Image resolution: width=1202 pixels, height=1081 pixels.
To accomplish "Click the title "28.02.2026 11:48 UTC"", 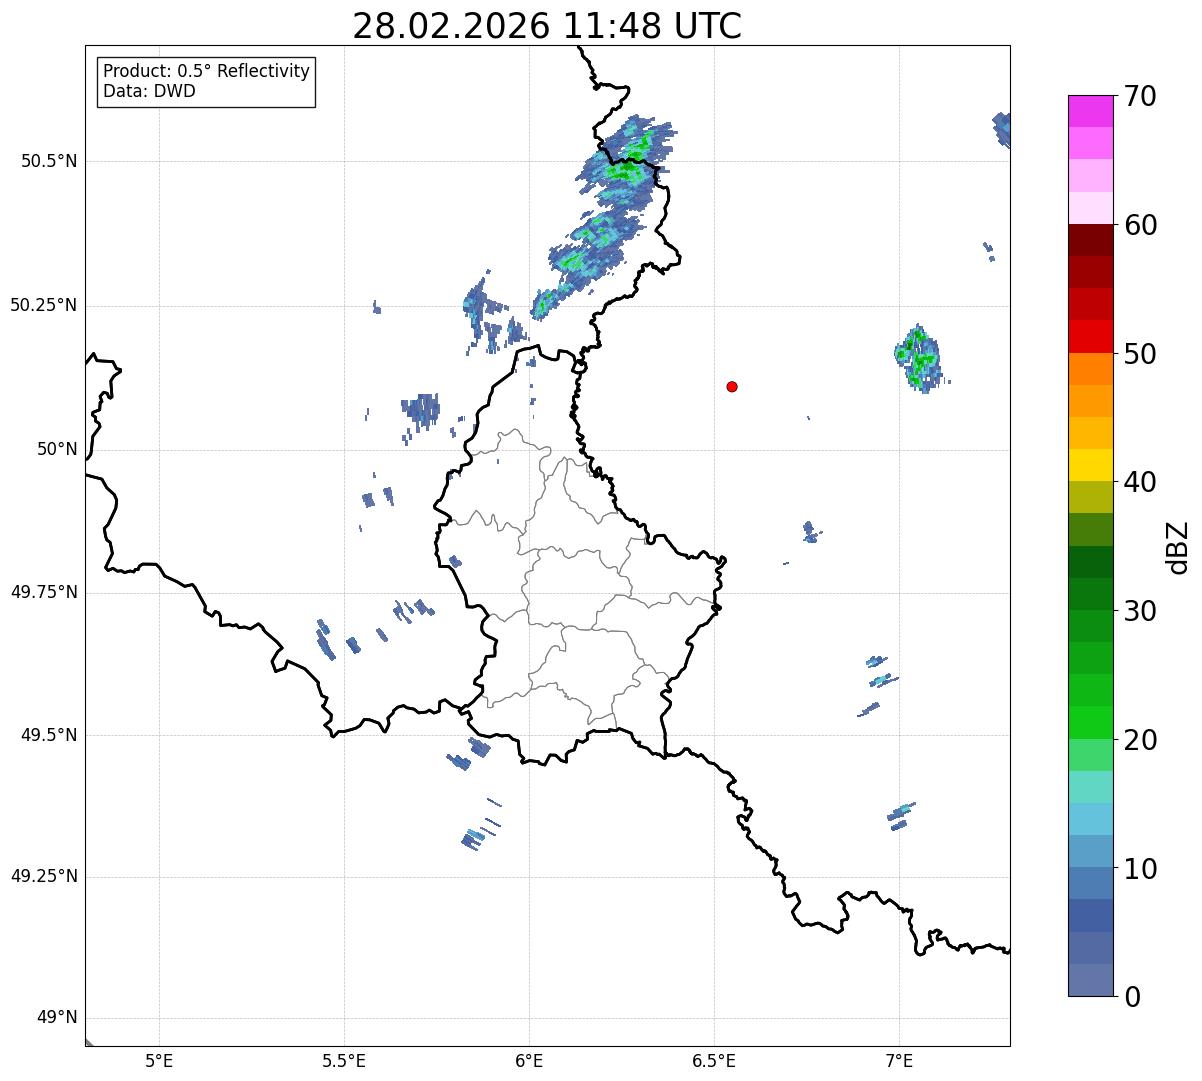I will [x=547, y=26].
